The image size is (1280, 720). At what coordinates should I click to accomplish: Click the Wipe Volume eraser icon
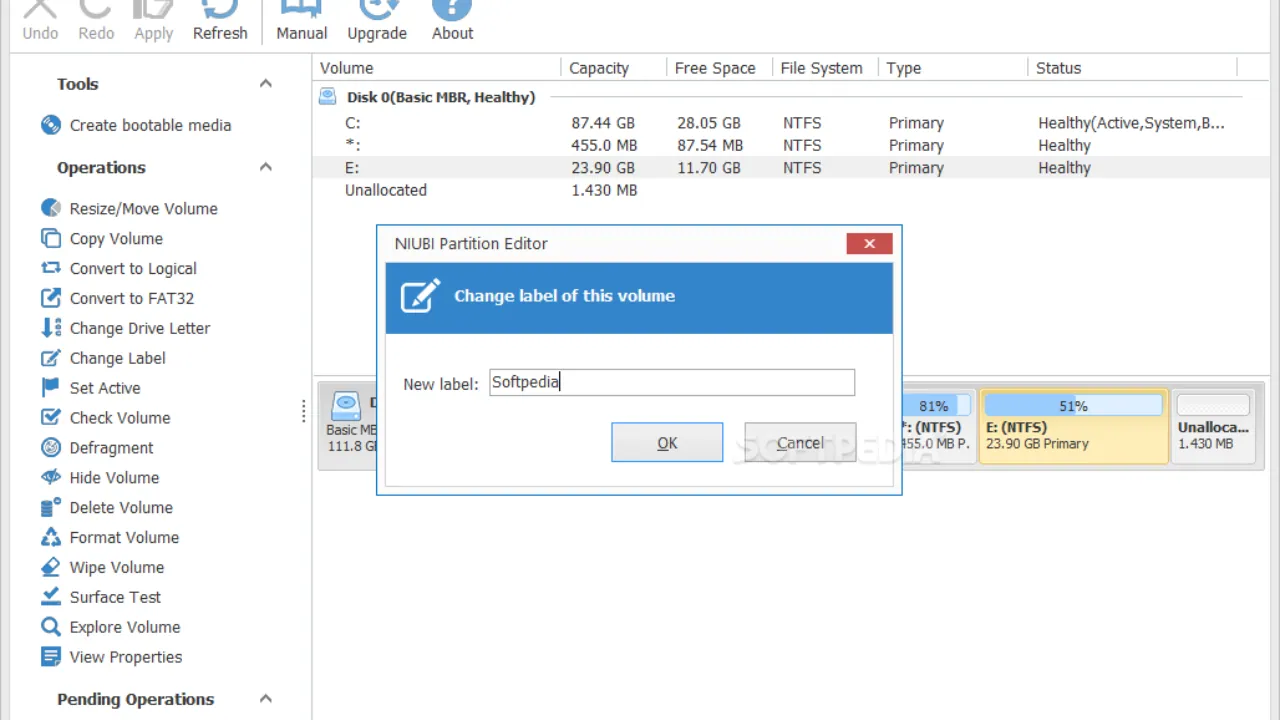click(51, 567)
